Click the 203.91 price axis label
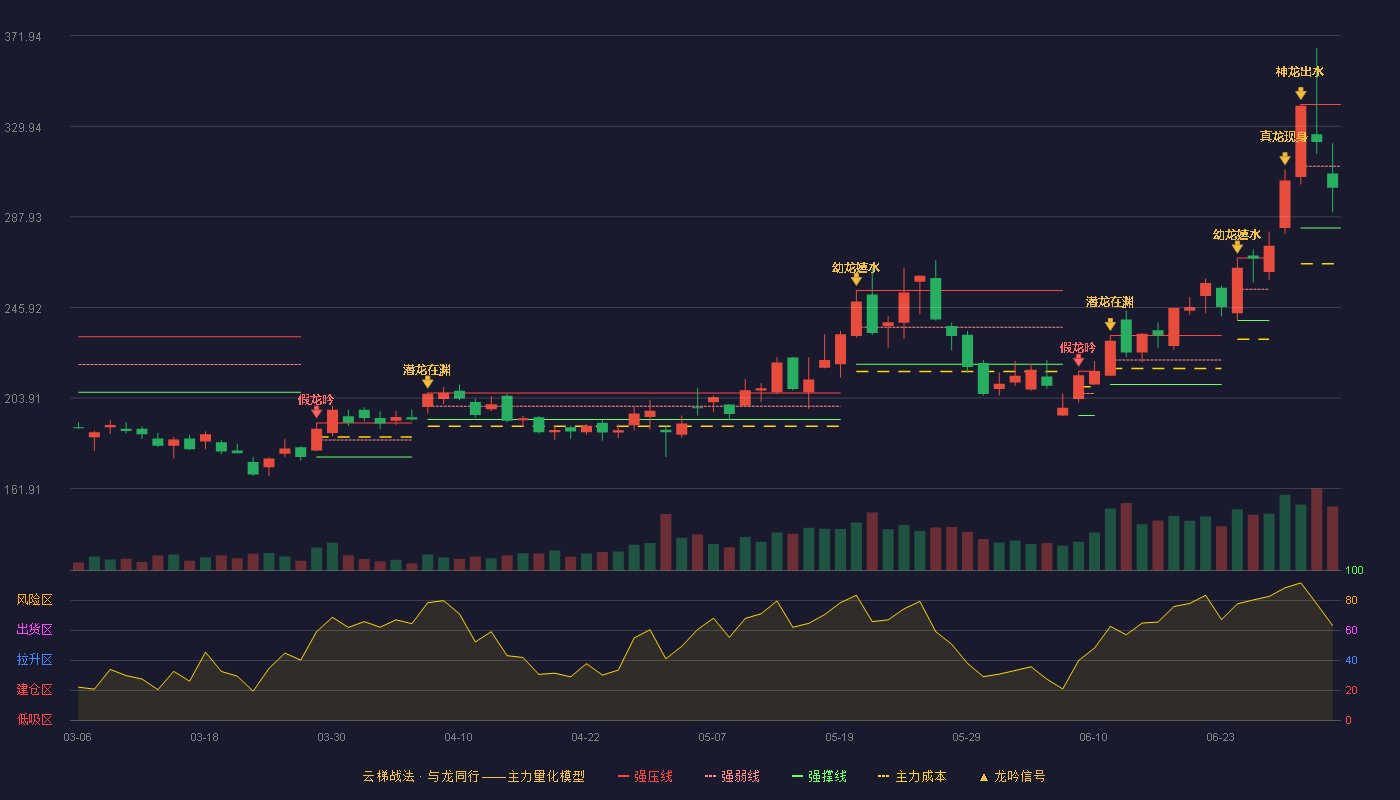 [23, 399]
